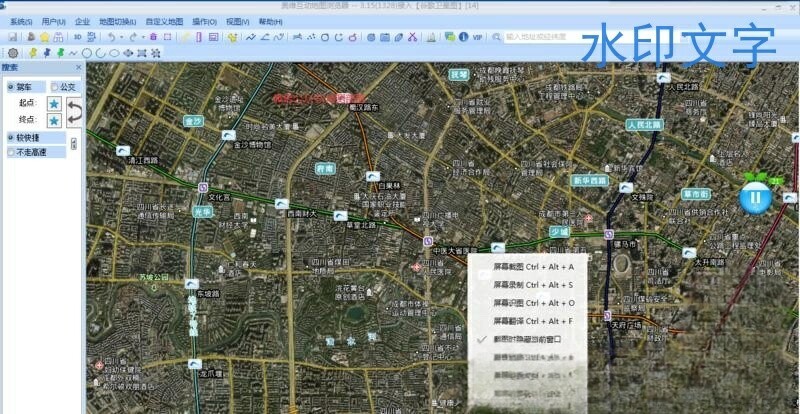Click the 人民北路 station label on map
The width and height of the screenshot is (800, 414).
point(644,125)
